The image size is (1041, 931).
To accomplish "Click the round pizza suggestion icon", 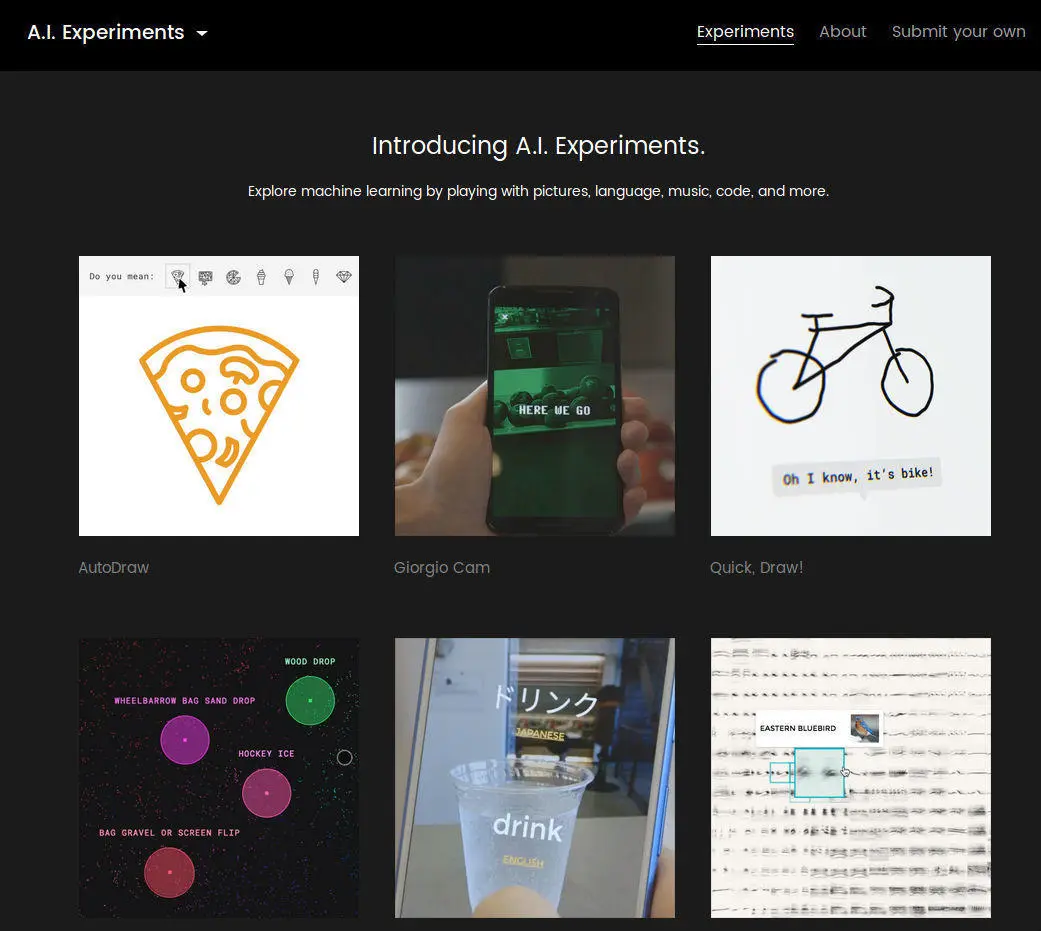I will tap(233, 277).
